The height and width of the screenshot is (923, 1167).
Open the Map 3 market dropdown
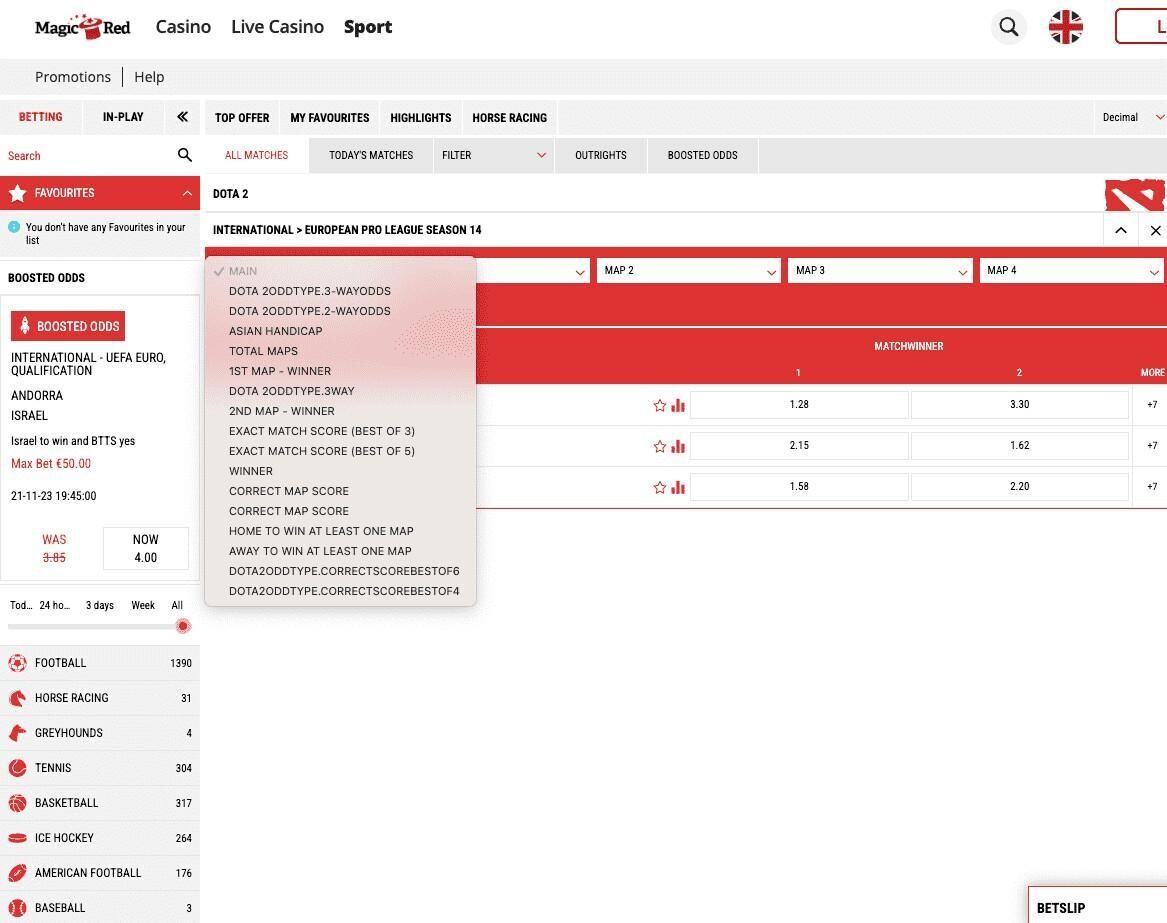[x=880, y=270]
